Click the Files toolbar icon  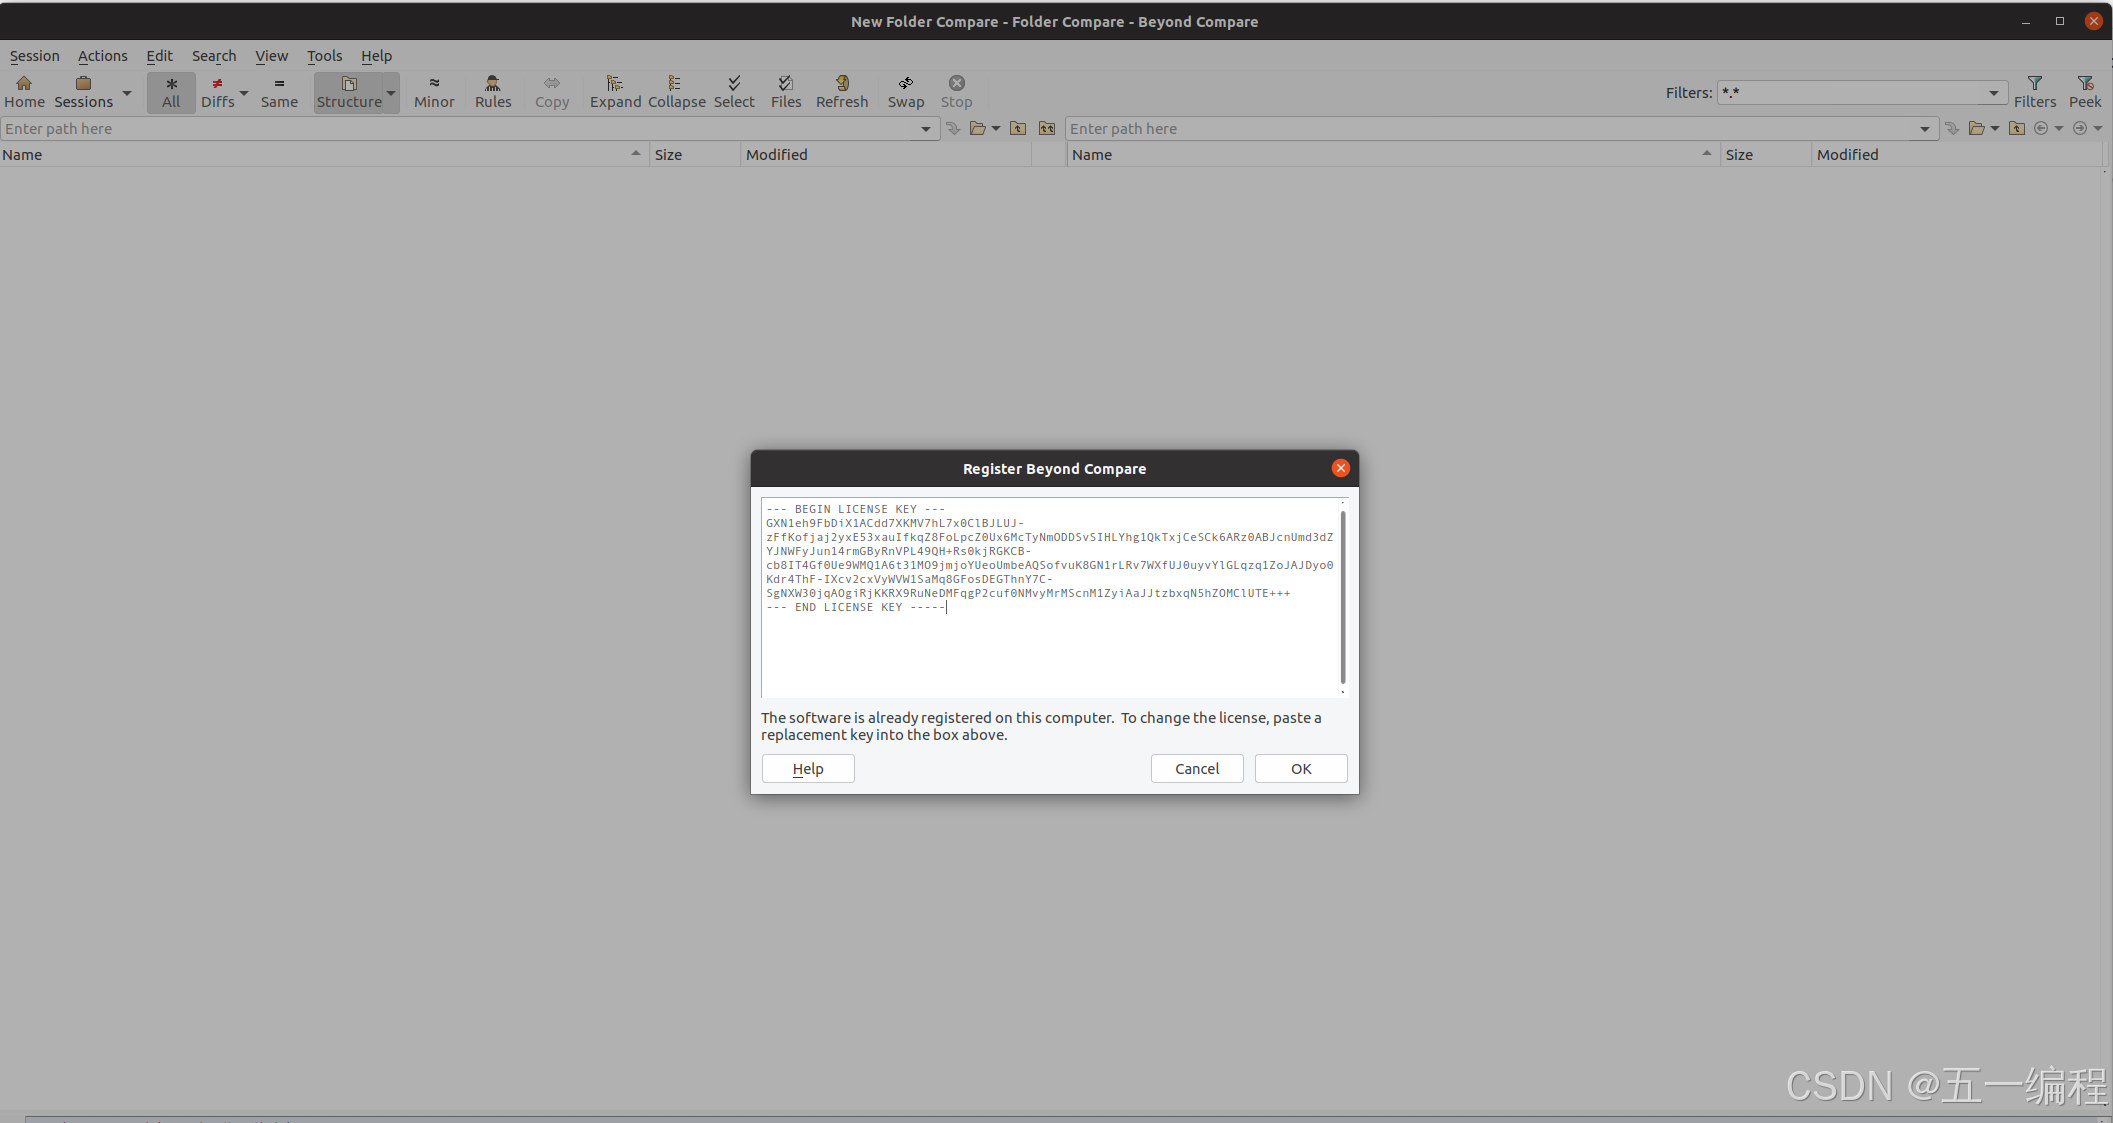(x=786, y=92)
